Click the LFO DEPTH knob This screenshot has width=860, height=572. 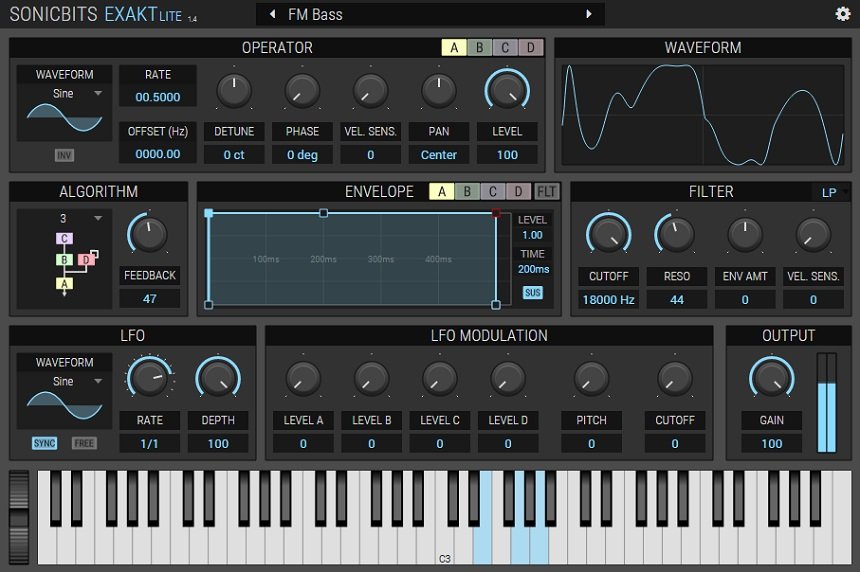click(x=218, y=378)
